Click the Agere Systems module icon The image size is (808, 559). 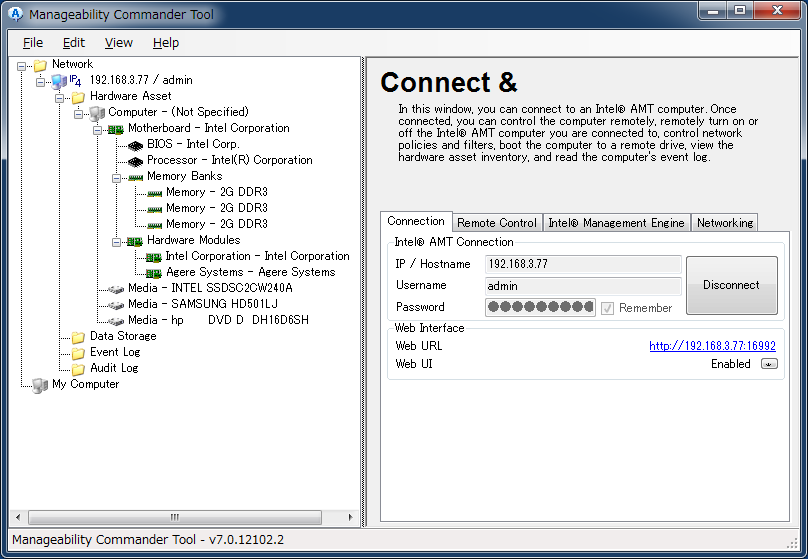click(154, 272)
